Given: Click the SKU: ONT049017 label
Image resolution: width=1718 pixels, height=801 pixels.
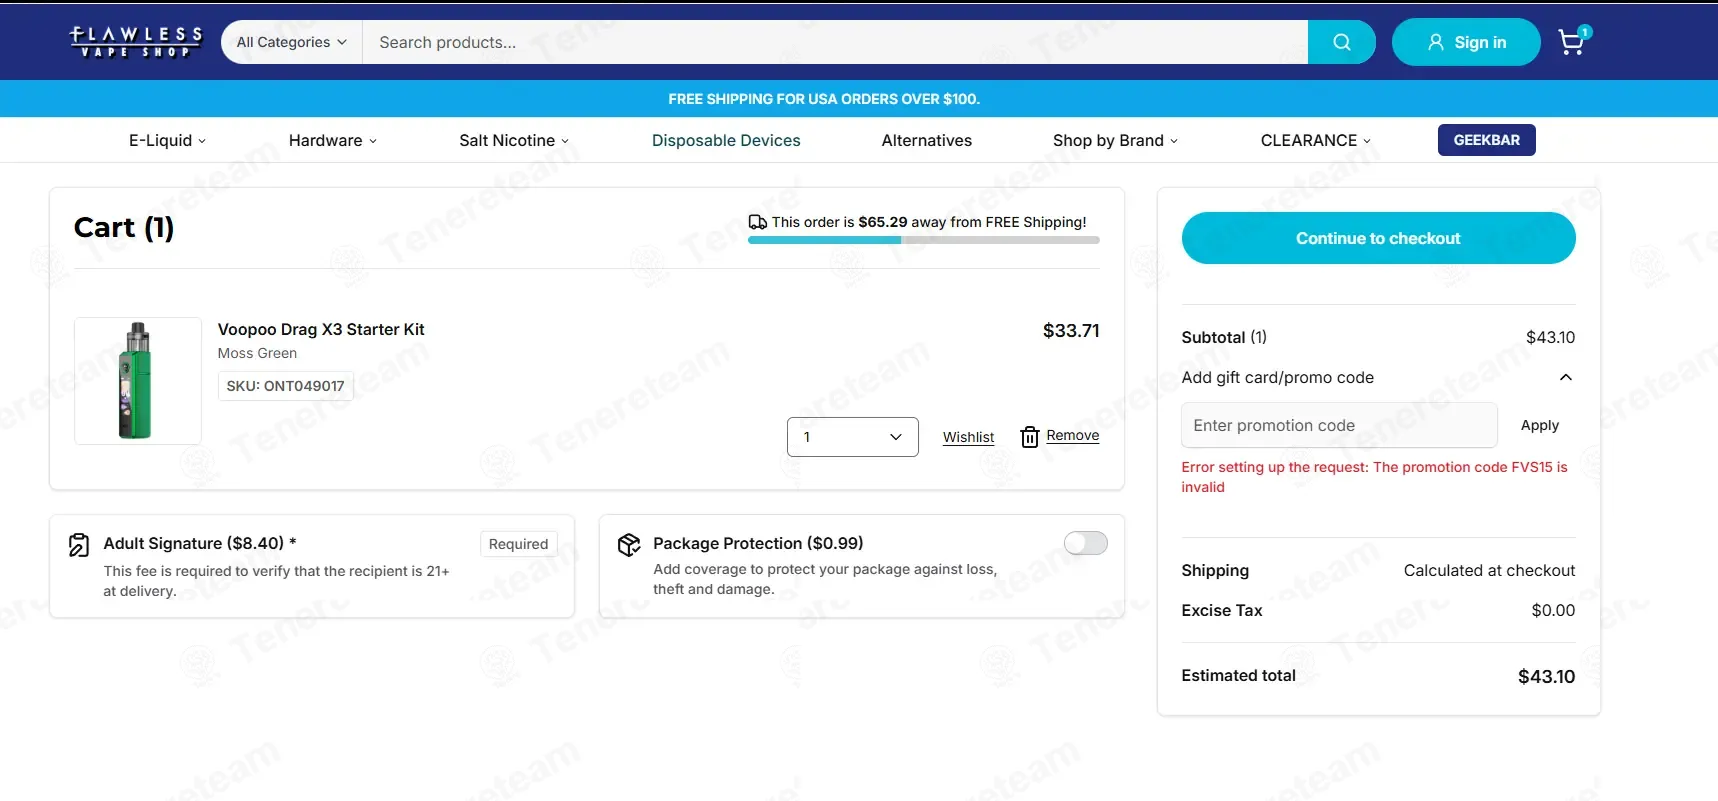Looking at the screenshot, I should [x=285, y=386].
